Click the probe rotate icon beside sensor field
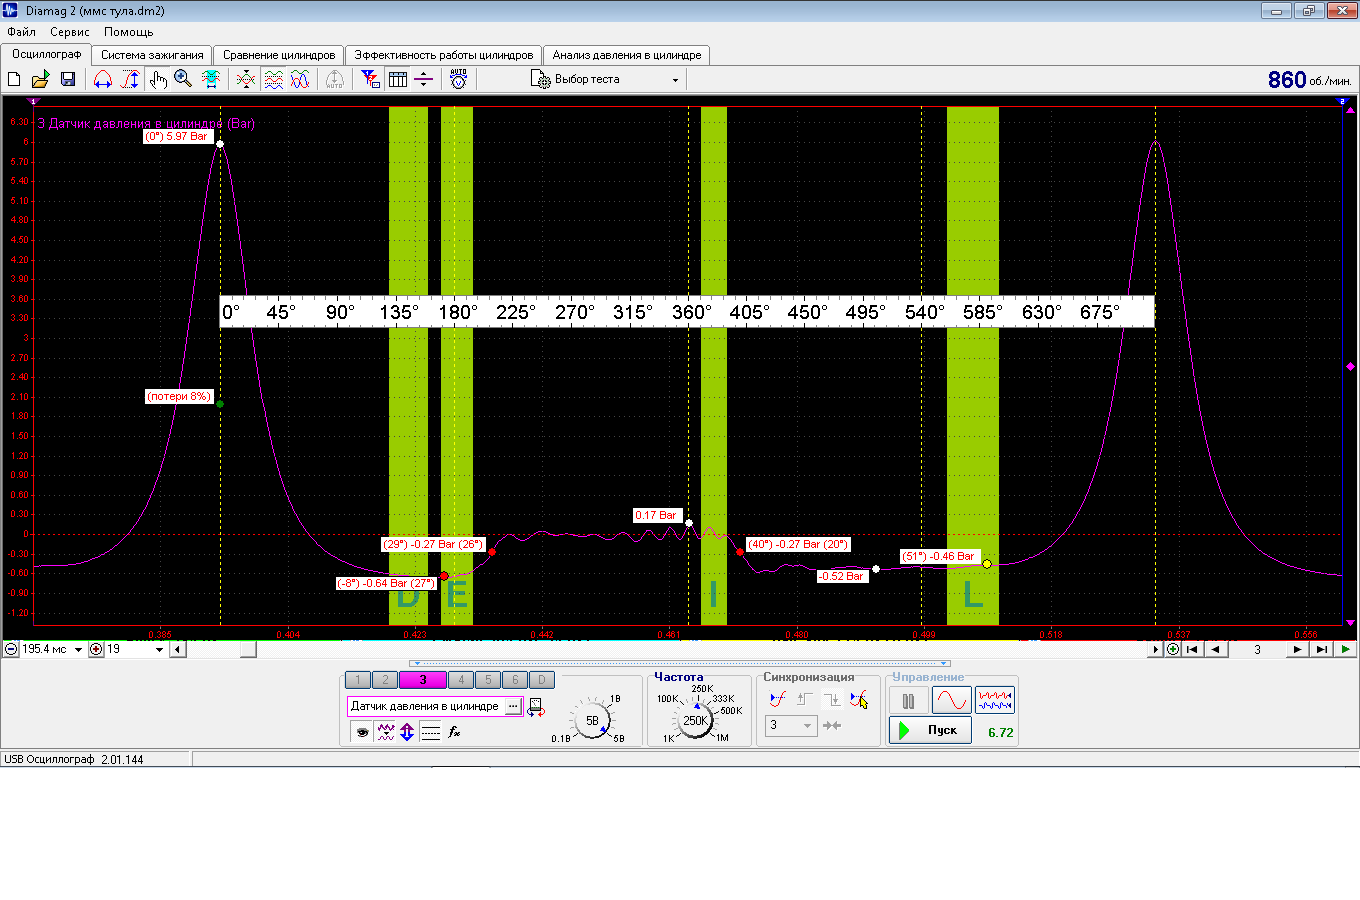Image resolution: width=1360 pixels, height=900 pixels. pos(536,708)
